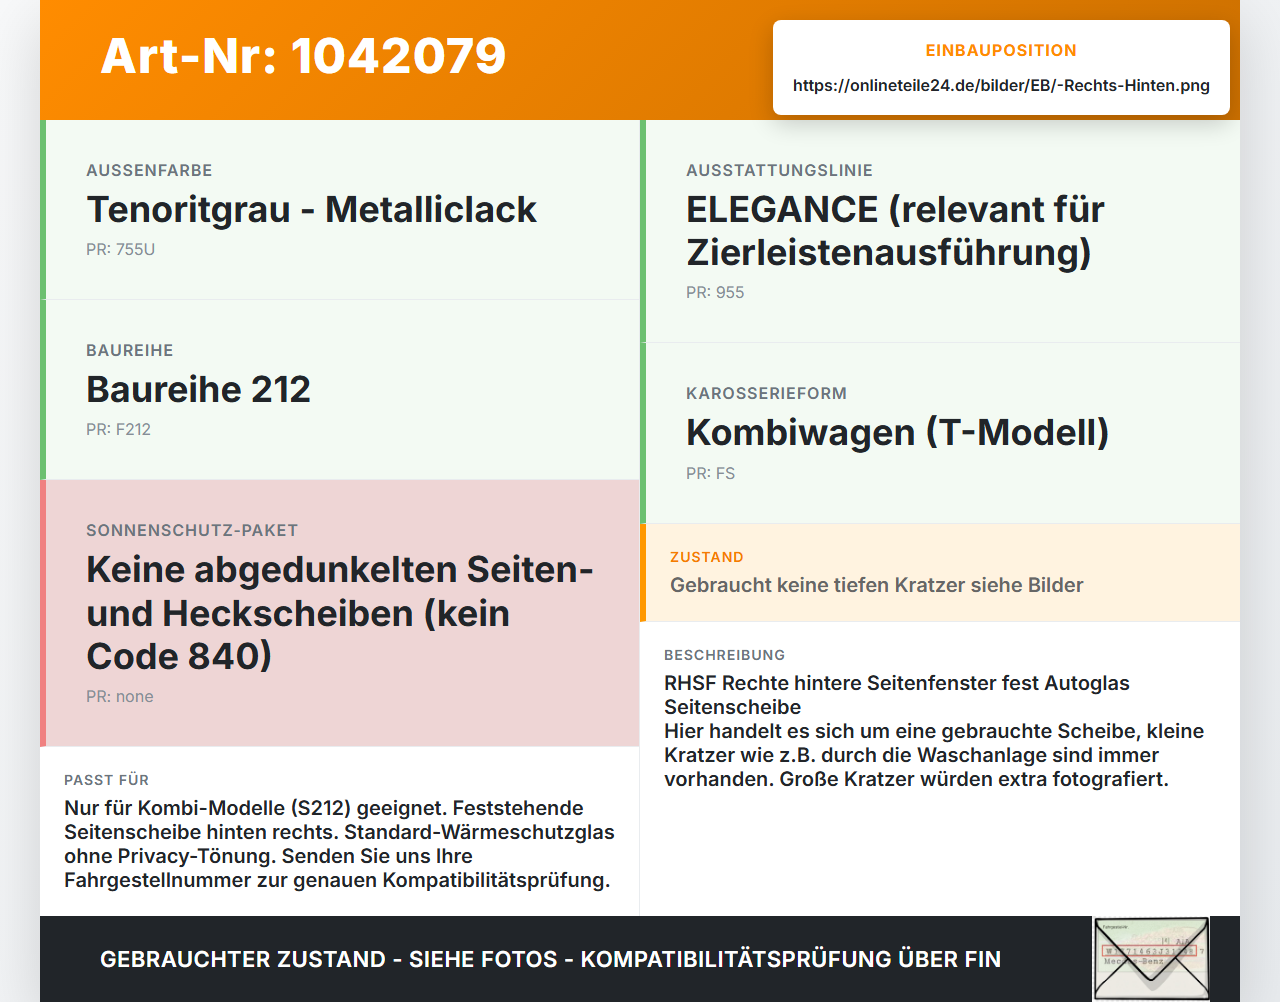The height and width of the screenshot is (1002, 1280).
Task: Click the PR: FS code text
Action: pos(710,474)
